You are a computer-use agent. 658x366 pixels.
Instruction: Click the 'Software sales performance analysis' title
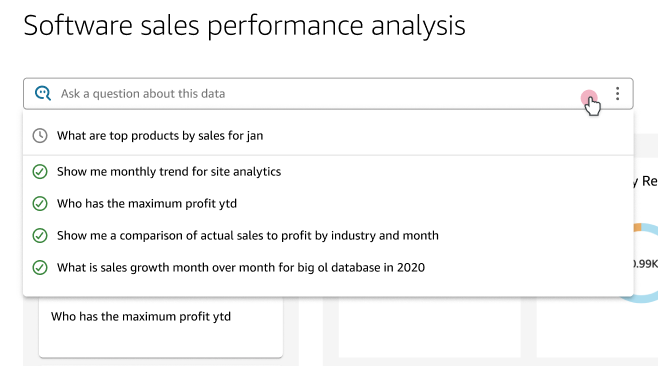[x=244, y=26]
